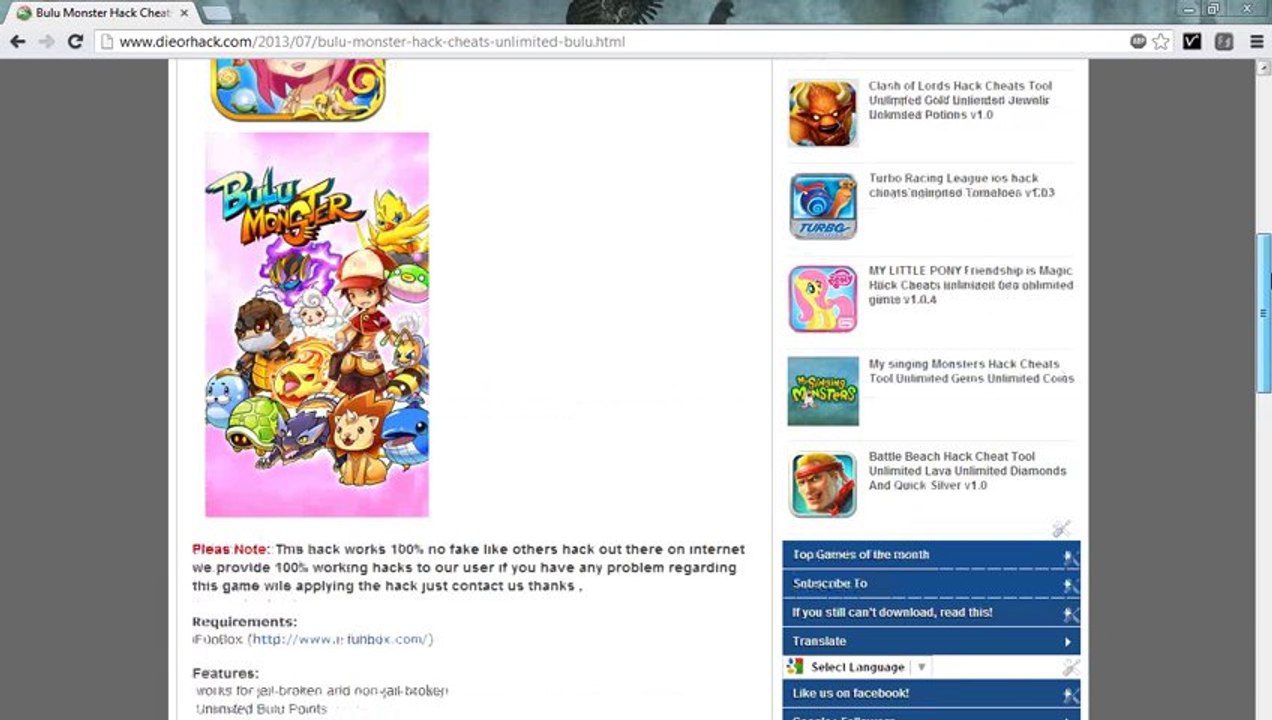The height and width of the screenshot is (720, 1272).
Task: Click the address bar URL field
Action: (x=620, y=42)
